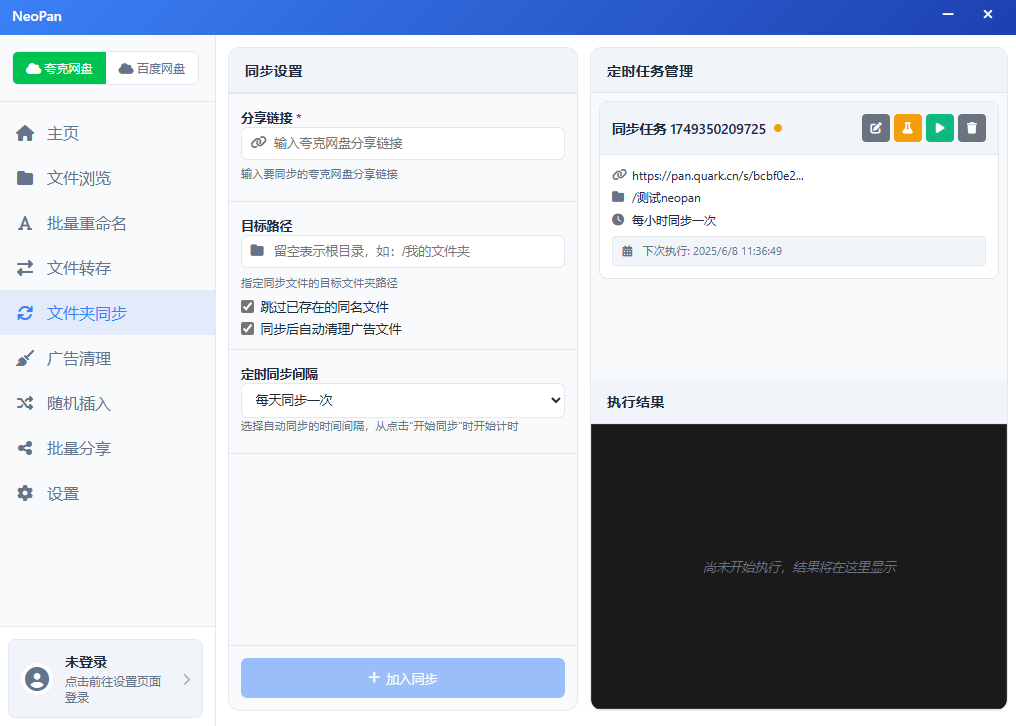Toggle 跳过已存在的同名文件 checkbox
Viewport: 1016px width, 726px height.
pos(248,307)
